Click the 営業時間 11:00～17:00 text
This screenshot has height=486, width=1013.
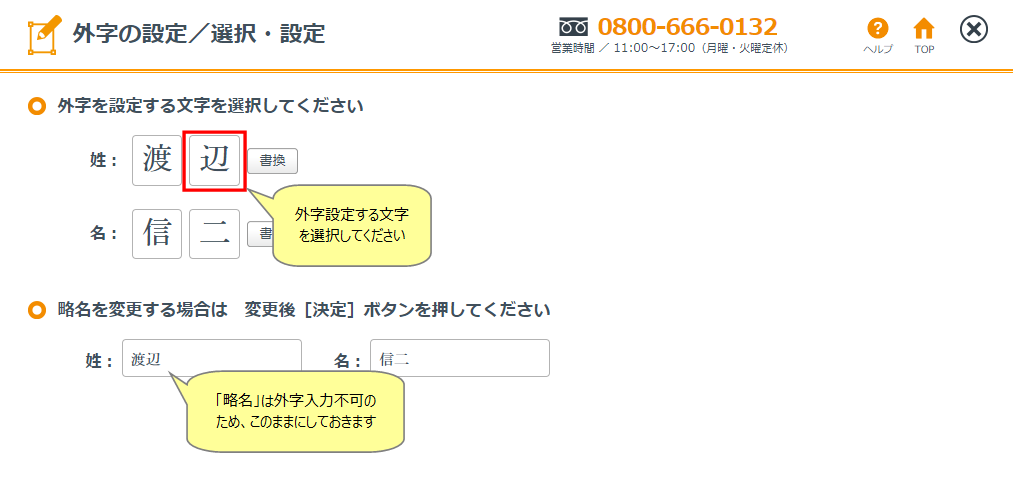[669, 48]
